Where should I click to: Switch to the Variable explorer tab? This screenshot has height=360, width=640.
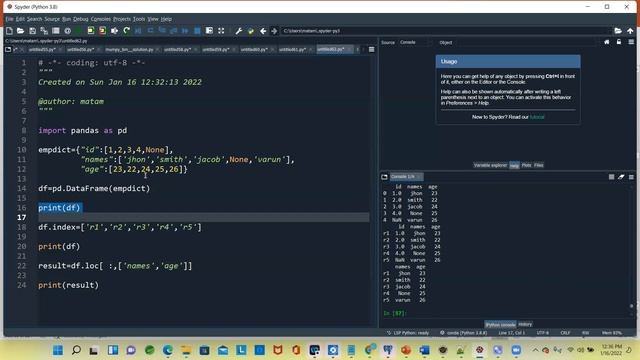[490, 165]
